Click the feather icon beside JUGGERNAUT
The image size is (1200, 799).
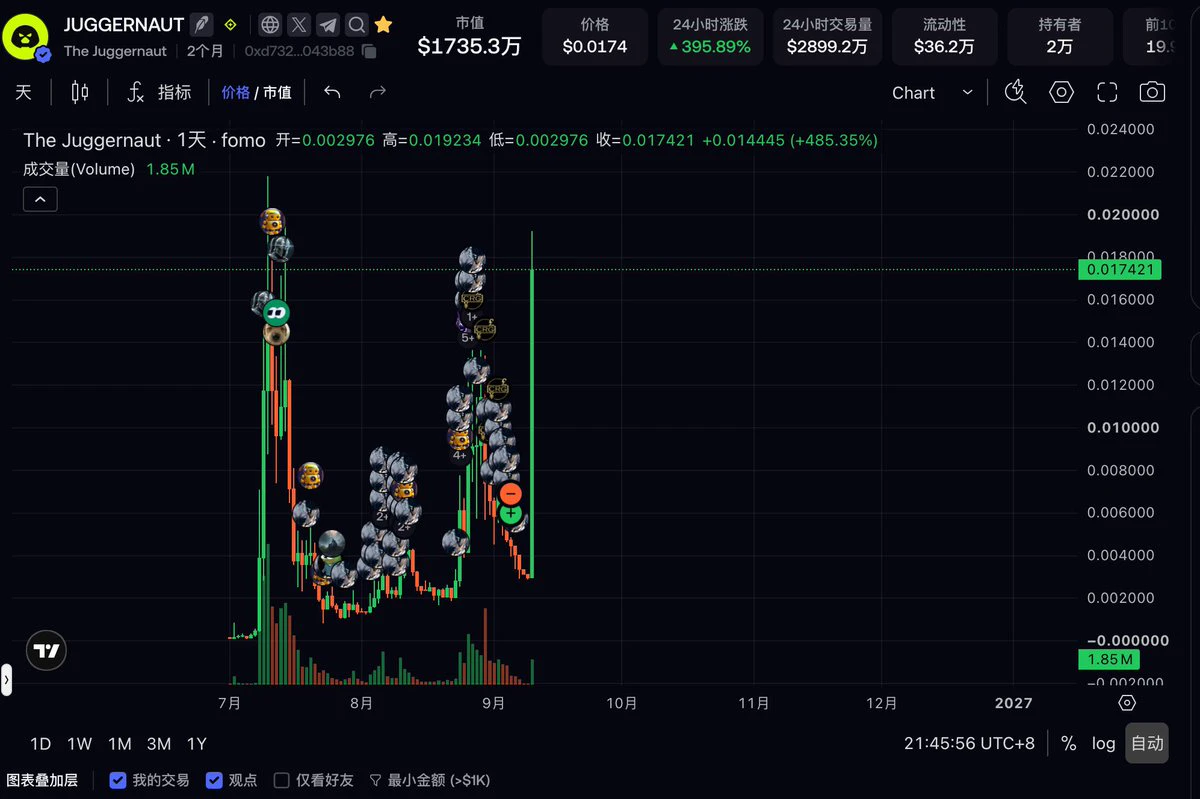tap(202, 25)
